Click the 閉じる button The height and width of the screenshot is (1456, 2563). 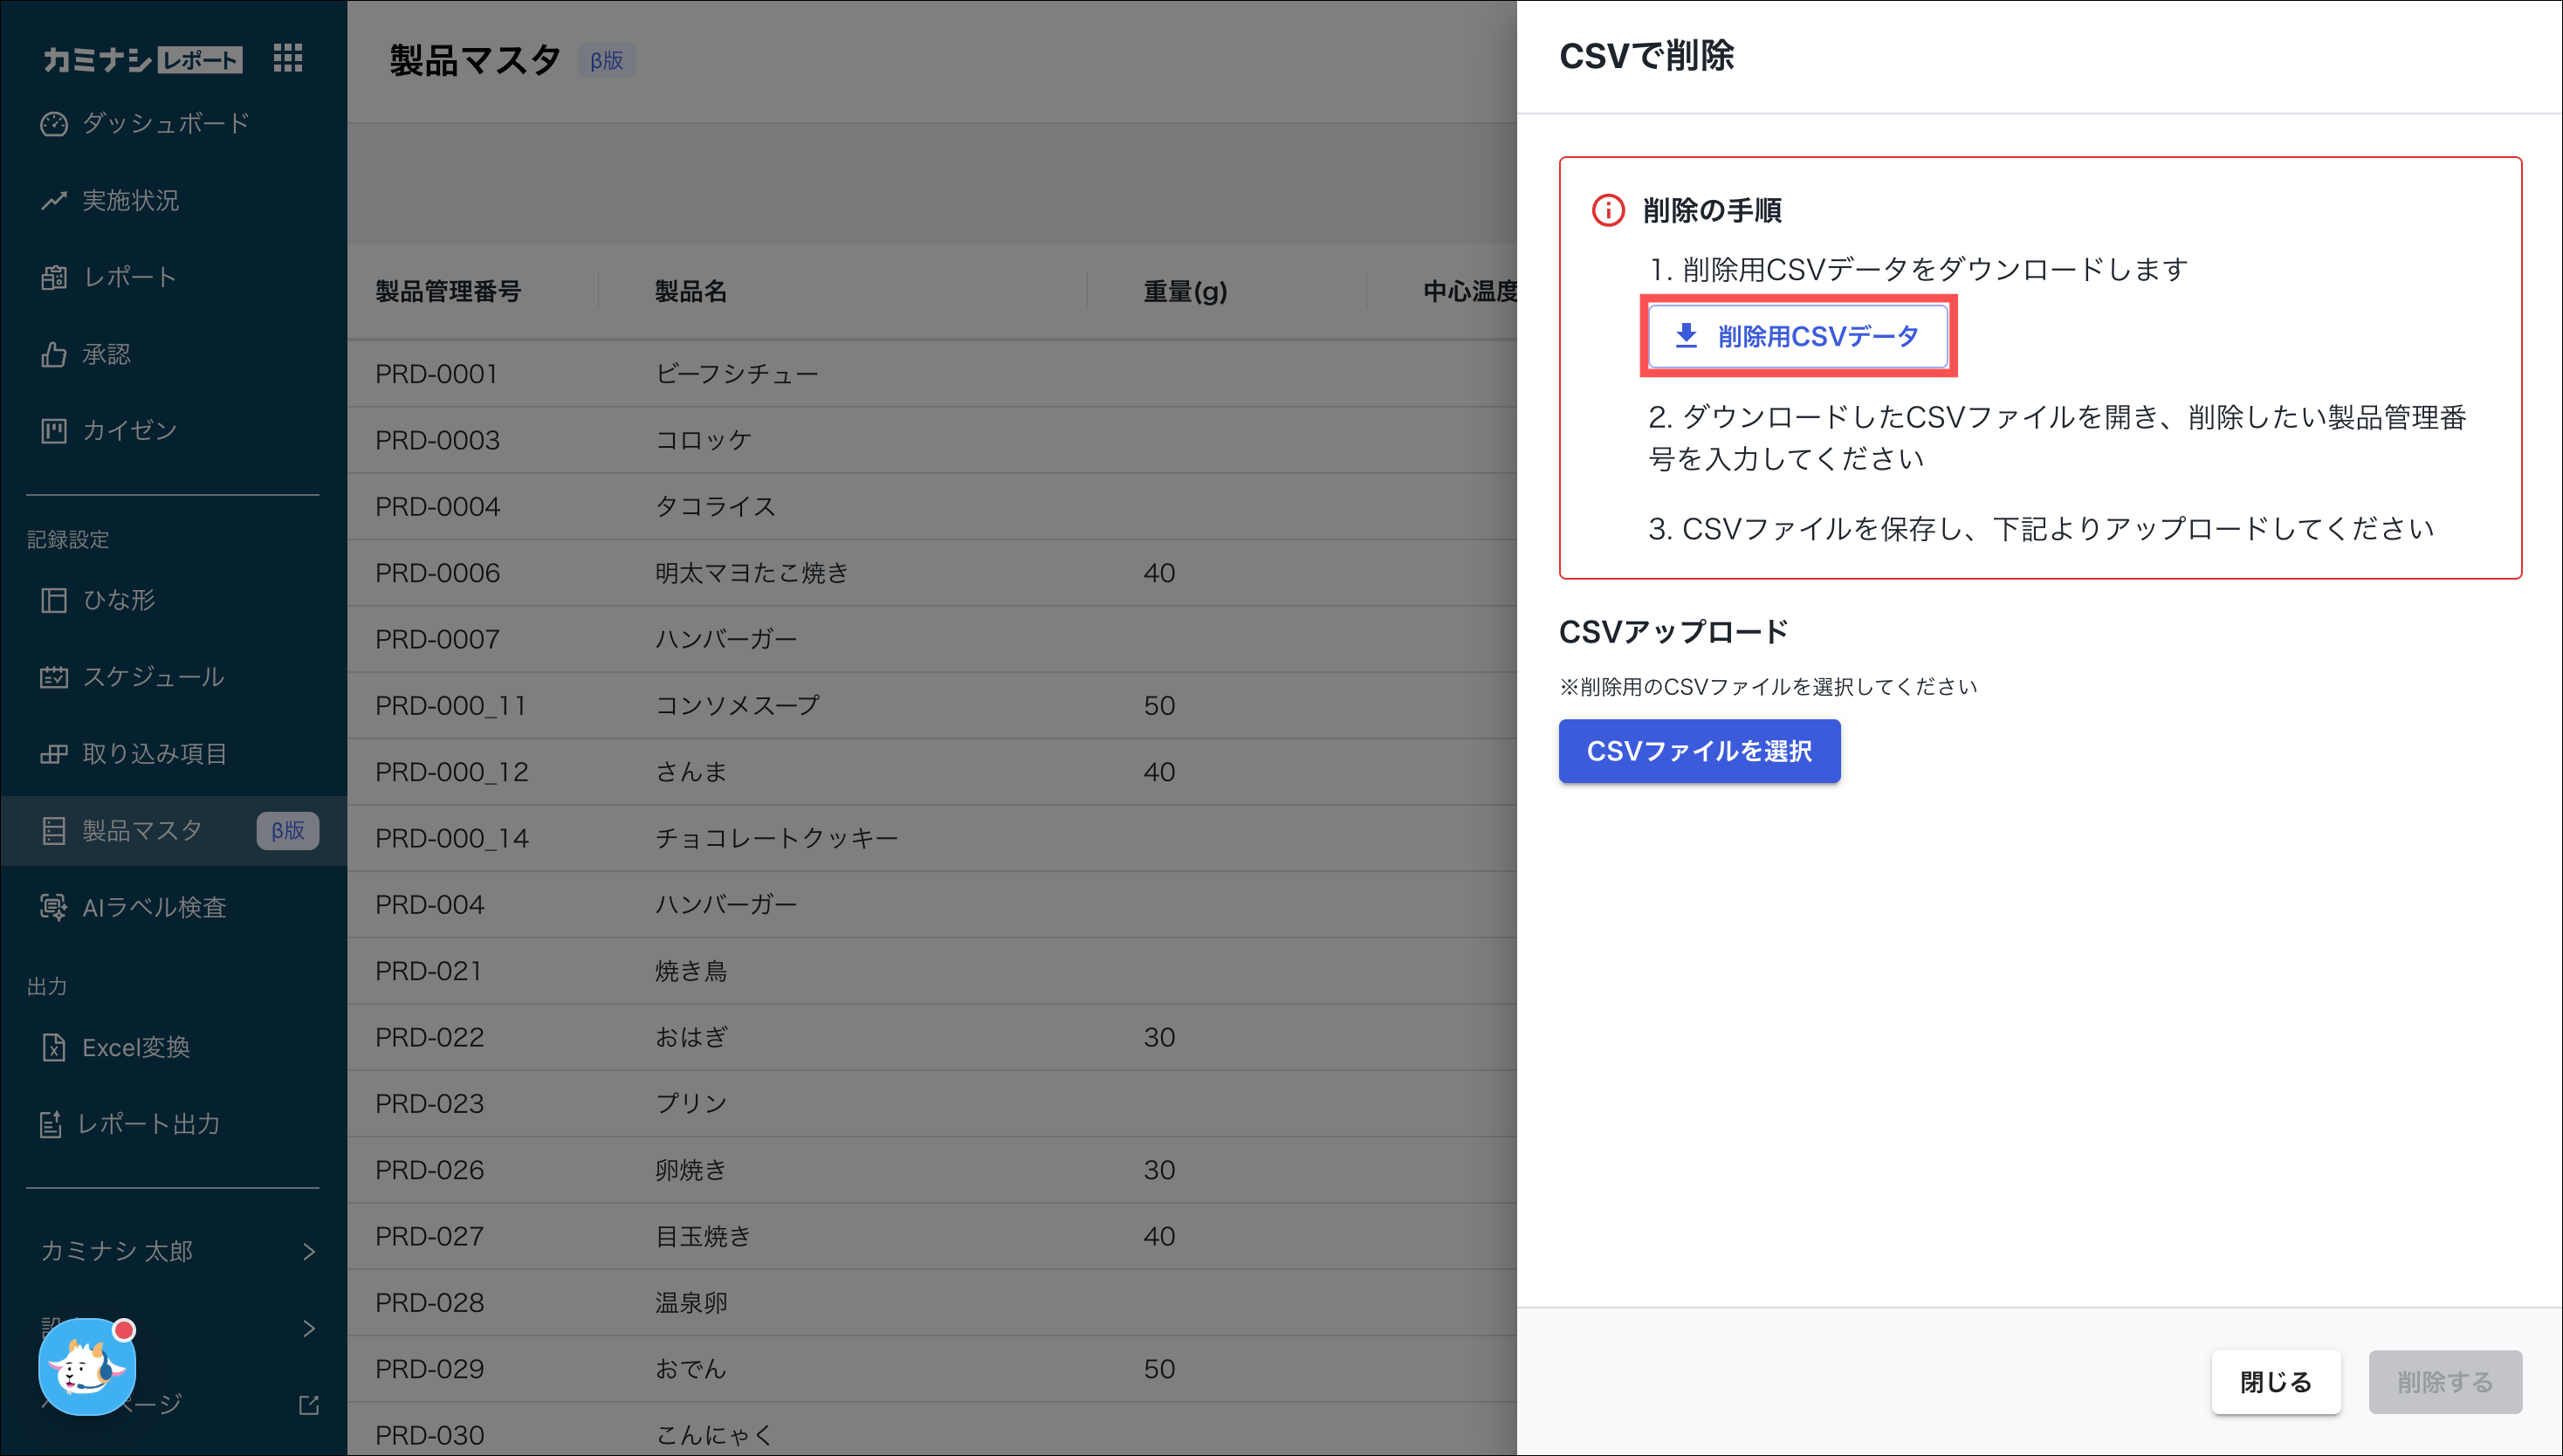tap(2274, 1382)
